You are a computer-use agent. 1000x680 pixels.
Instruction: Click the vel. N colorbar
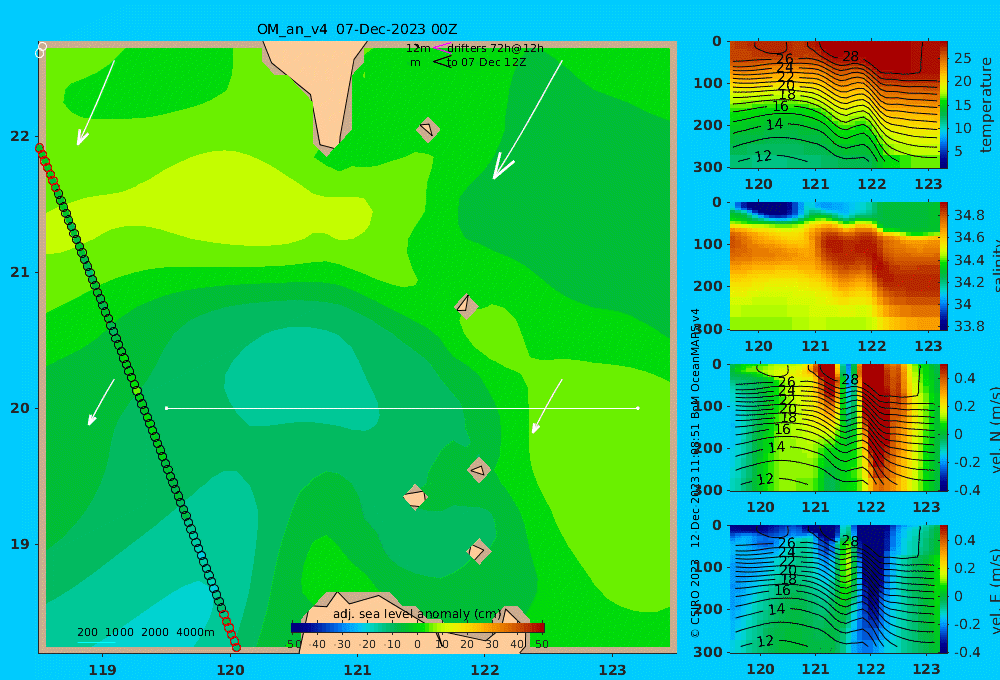(x=944, y=427)
